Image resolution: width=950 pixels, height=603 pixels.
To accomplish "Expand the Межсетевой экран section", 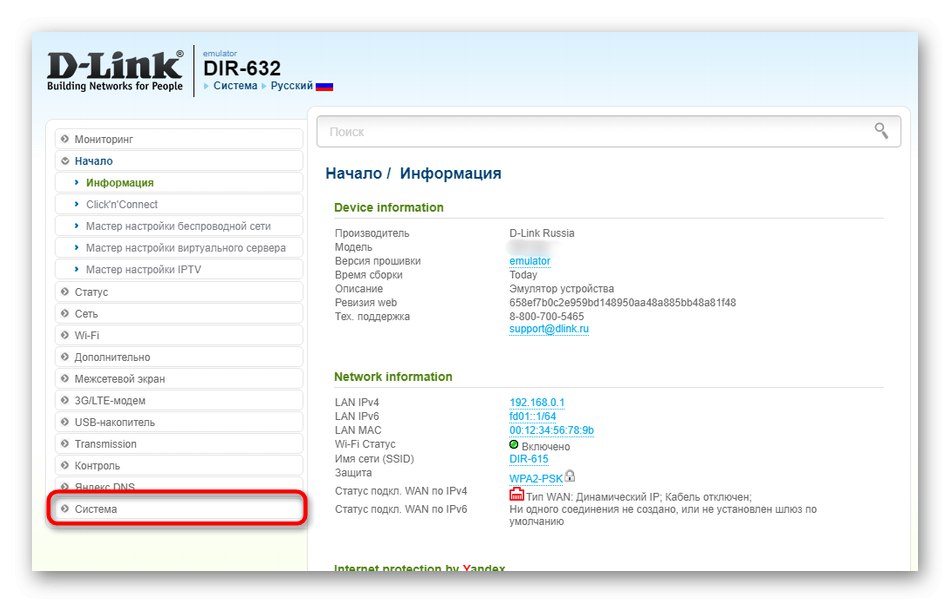I will [179, 379].
